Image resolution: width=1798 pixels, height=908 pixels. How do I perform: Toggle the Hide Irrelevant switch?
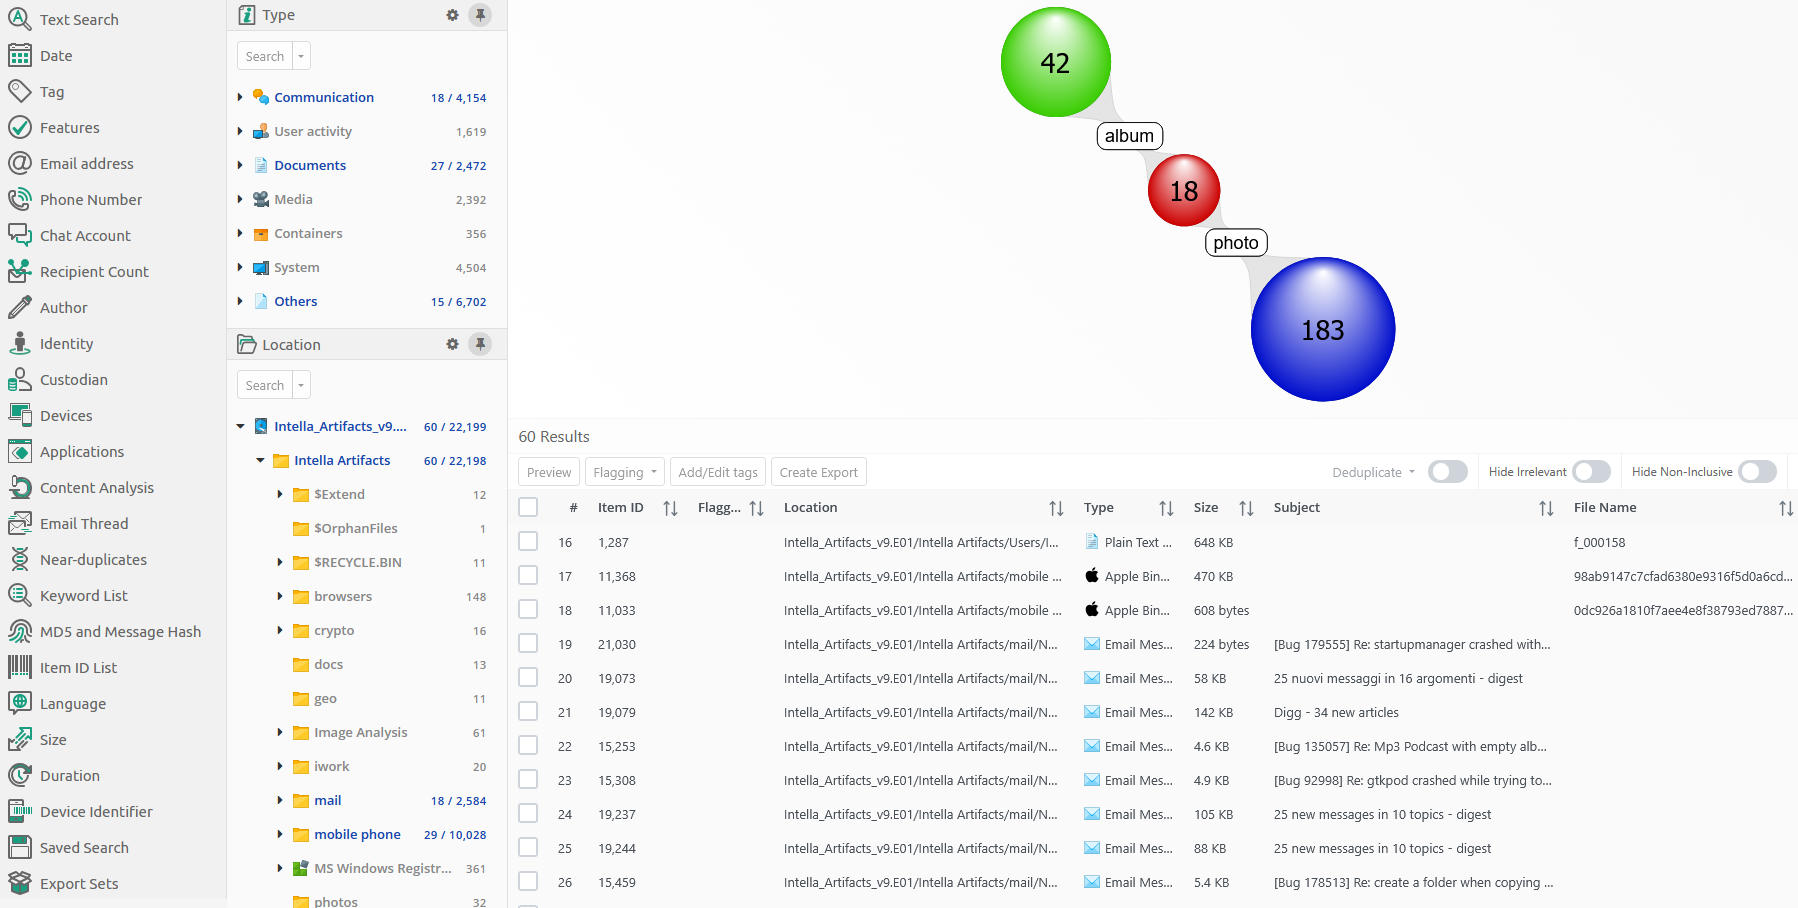click(1590, 472)
